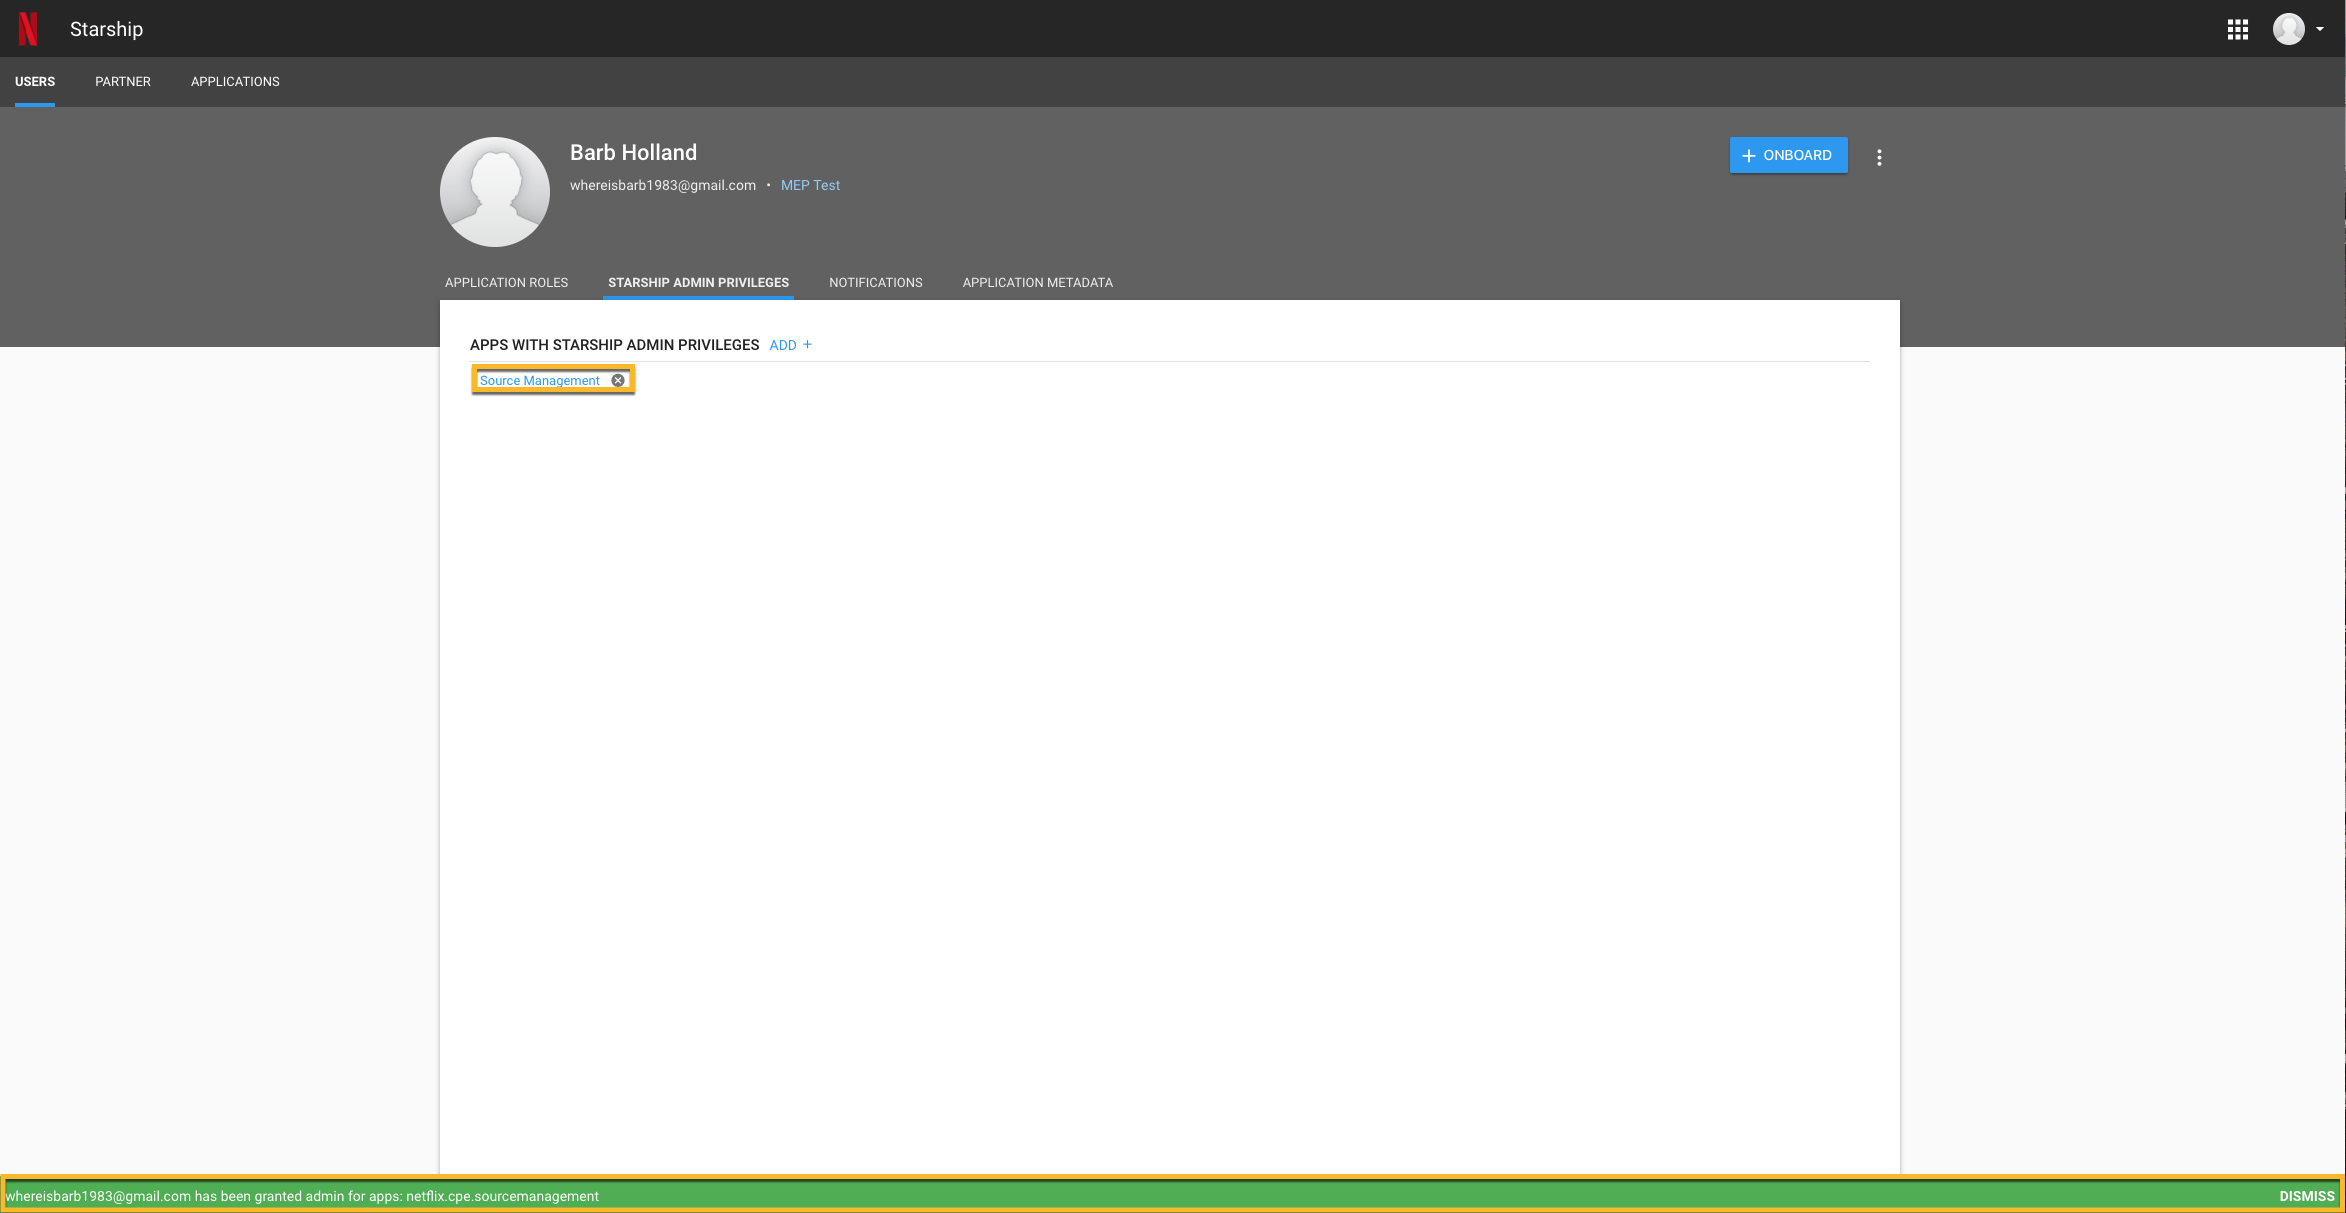
Task: Open the three-dot more options menu
Action: (1879, 157)
